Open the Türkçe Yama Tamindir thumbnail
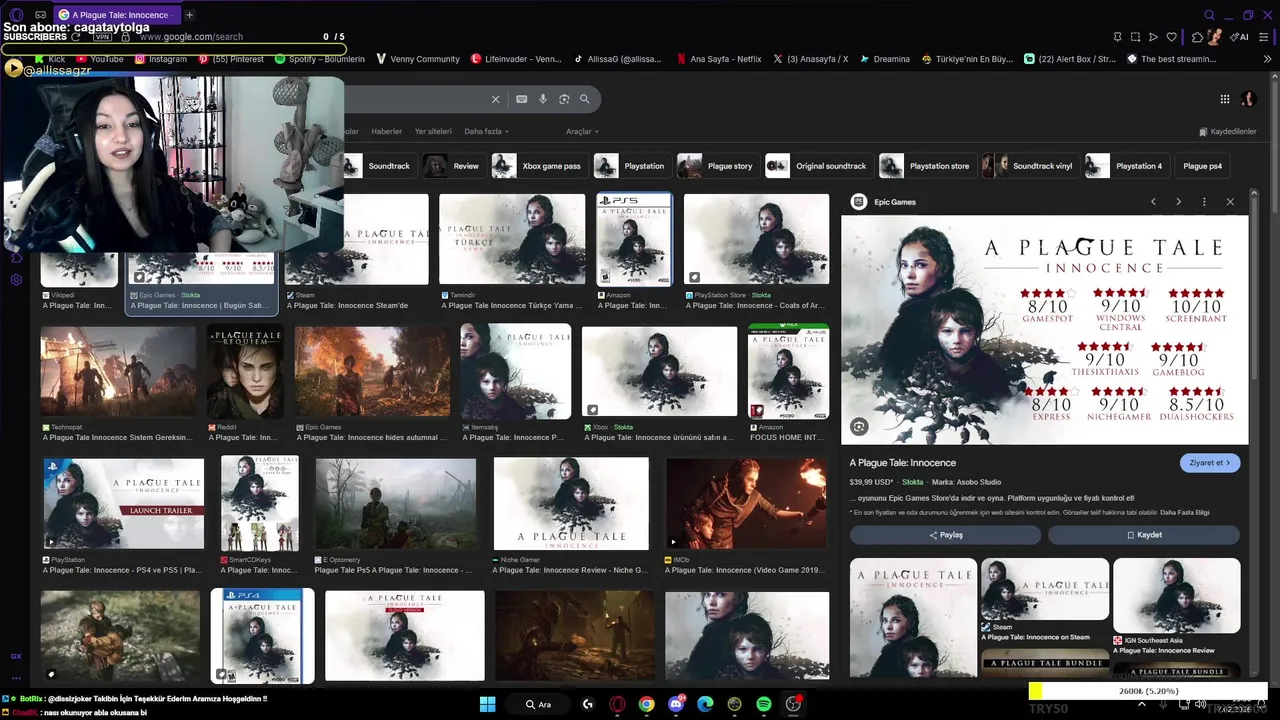The height and width of the screenshot is (720, 1280). point(512,240)
